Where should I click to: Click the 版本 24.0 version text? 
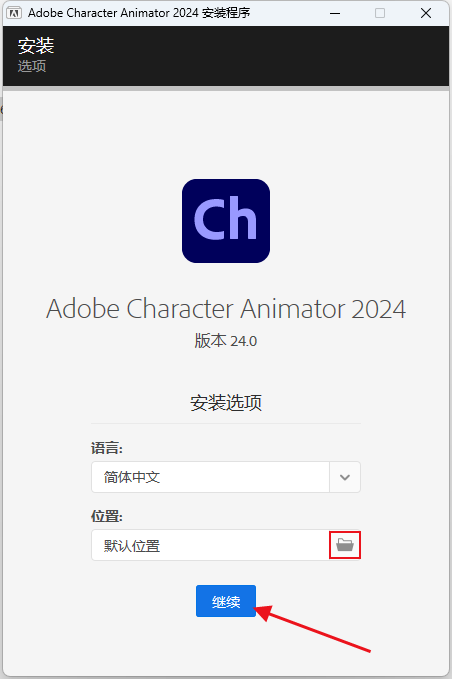[x=226, y=341]
